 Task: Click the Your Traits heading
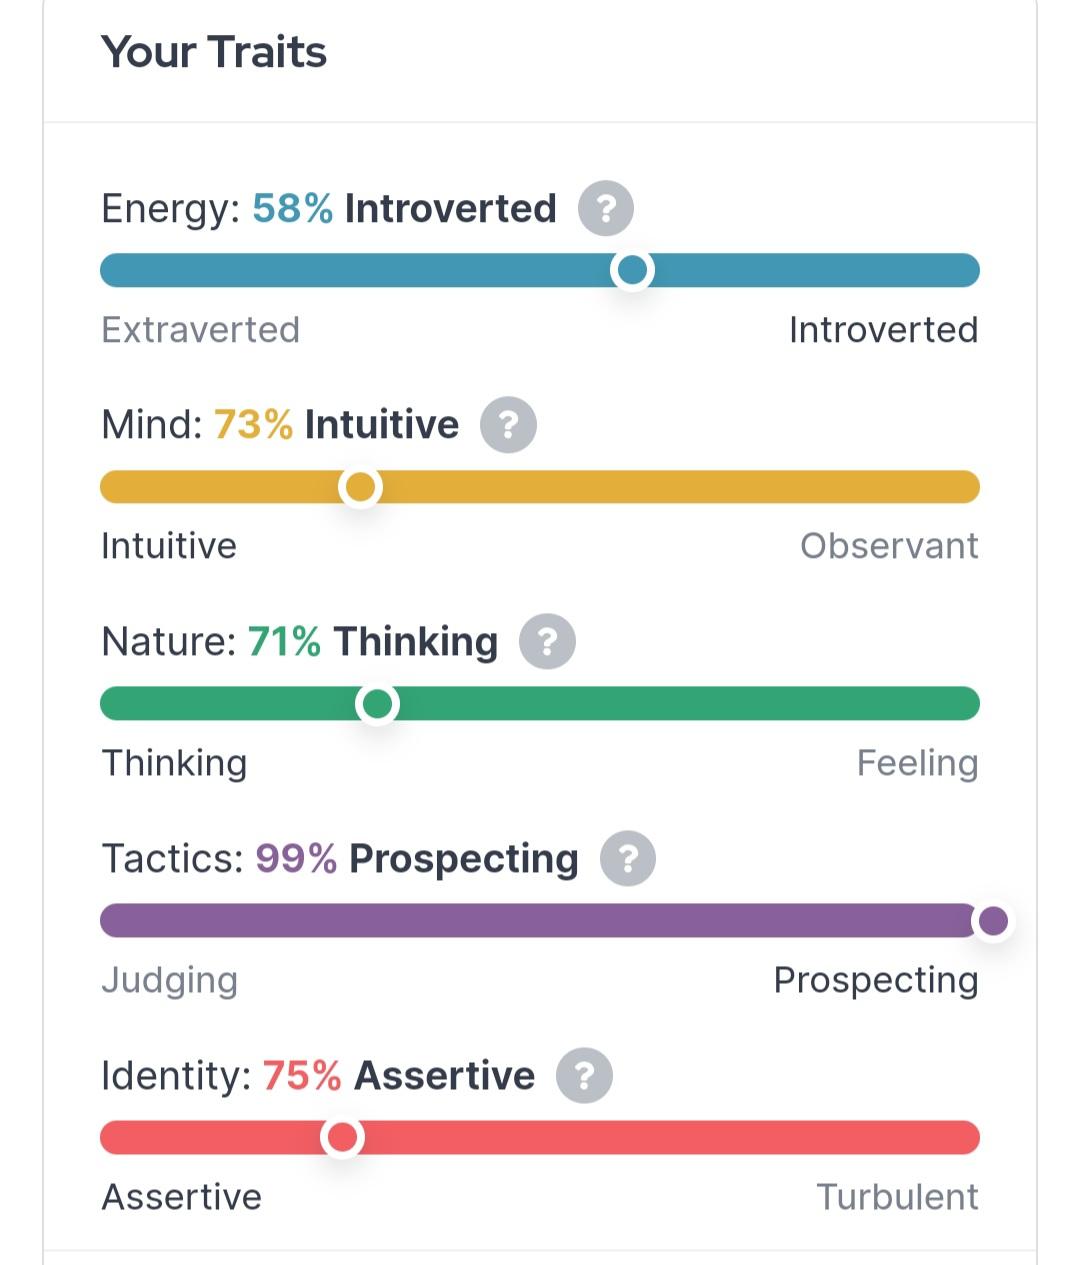214,51
